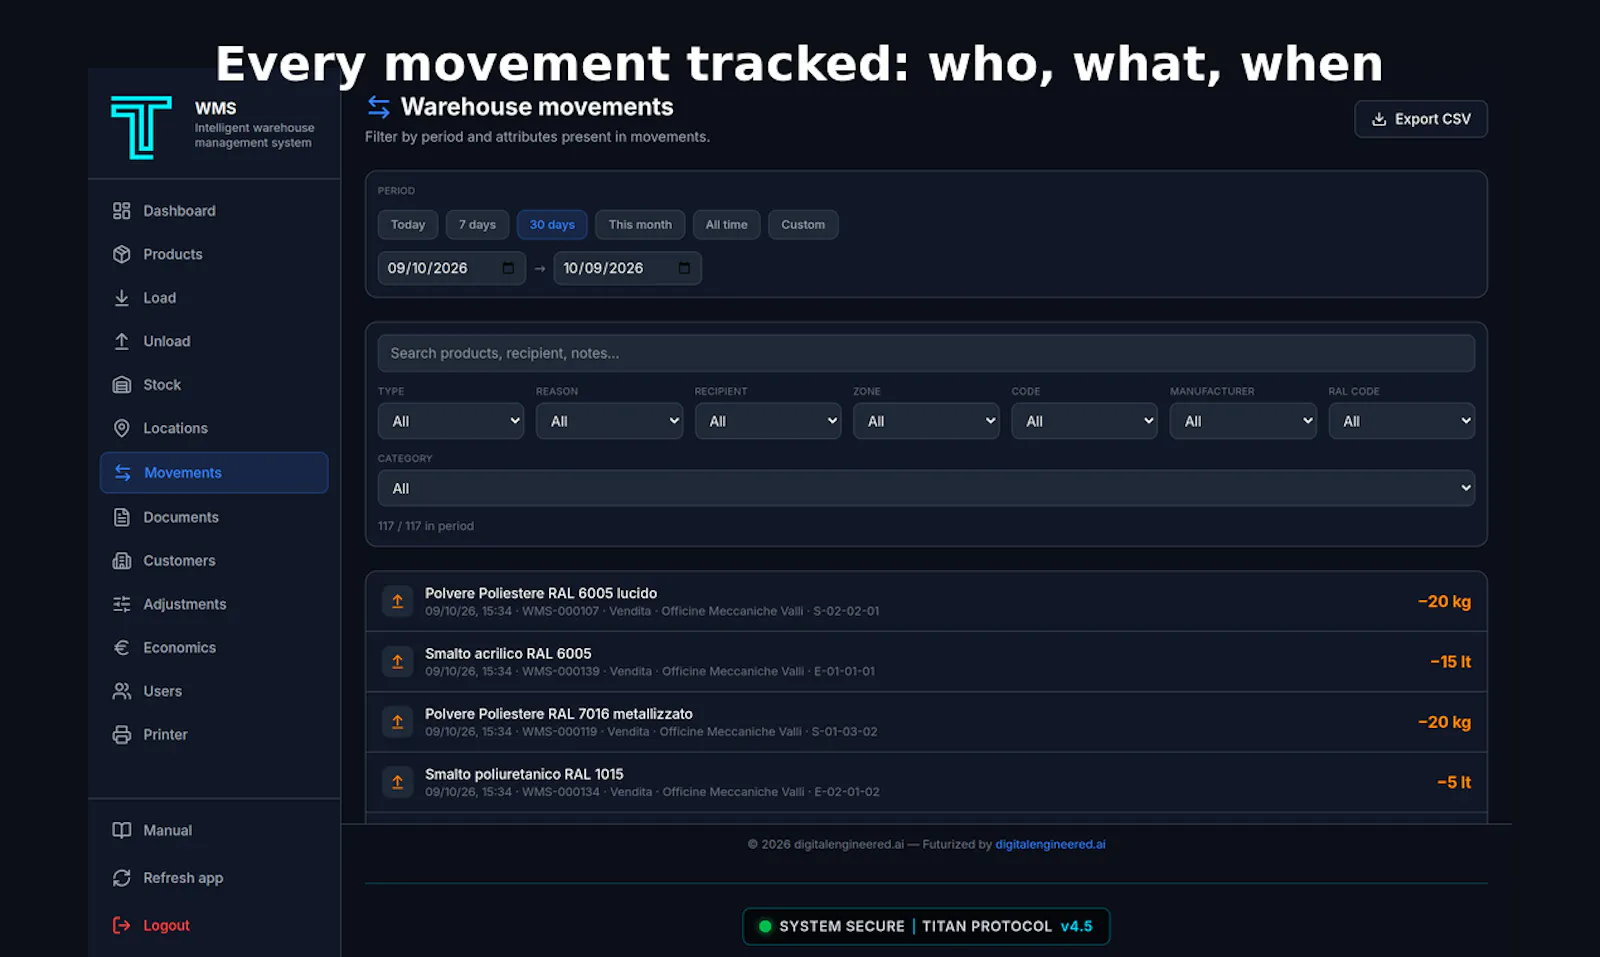Select the 30 days period filter
The width and height of the screenshot is (1600, 957).
coord(552,225)
